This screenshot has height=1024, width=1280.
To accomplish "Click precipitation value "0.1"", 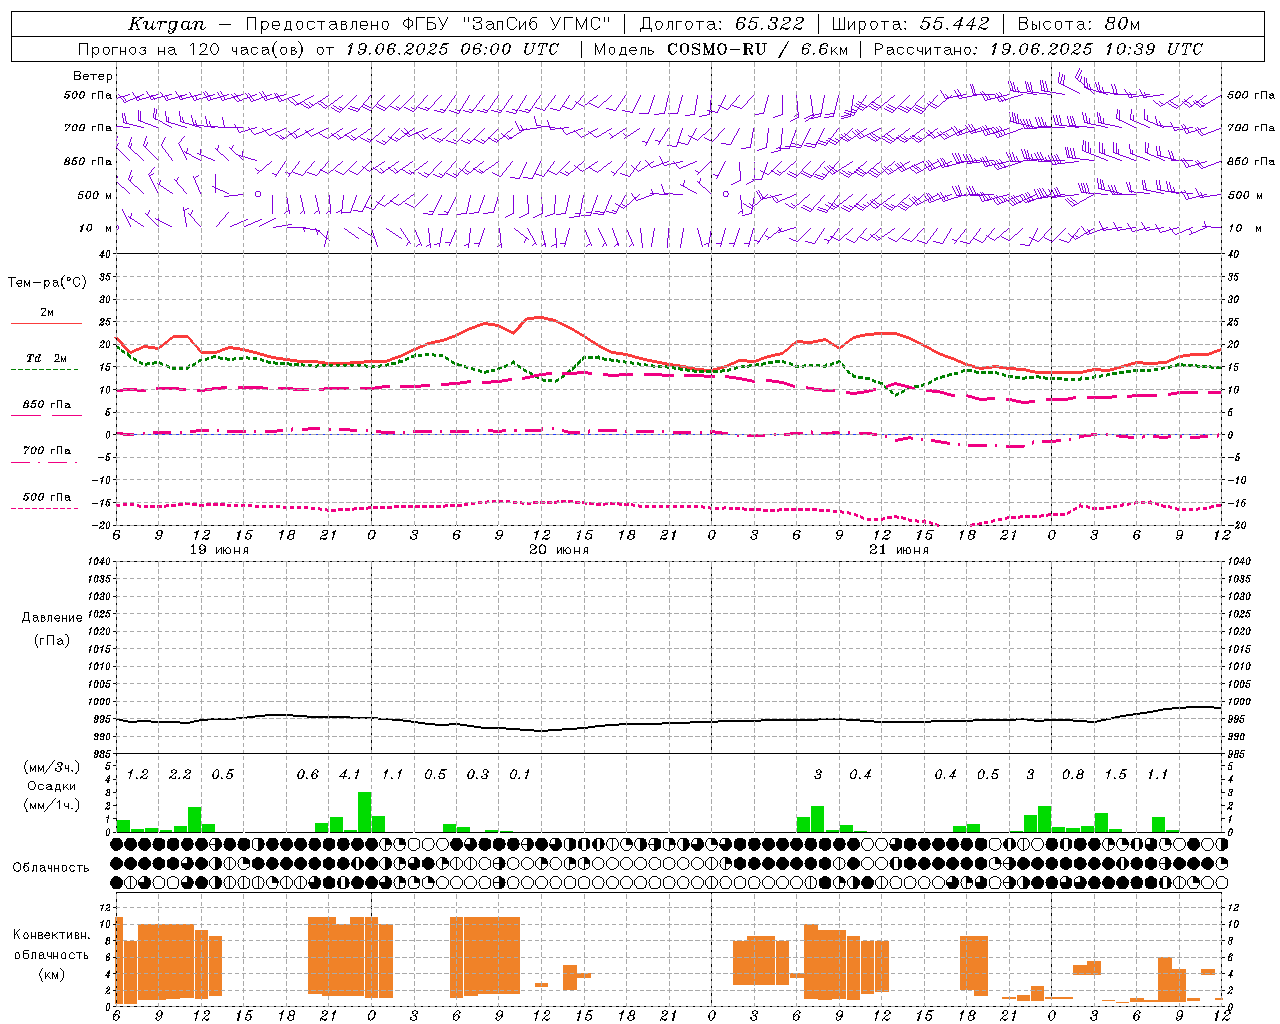I will (x=520, y=775).
